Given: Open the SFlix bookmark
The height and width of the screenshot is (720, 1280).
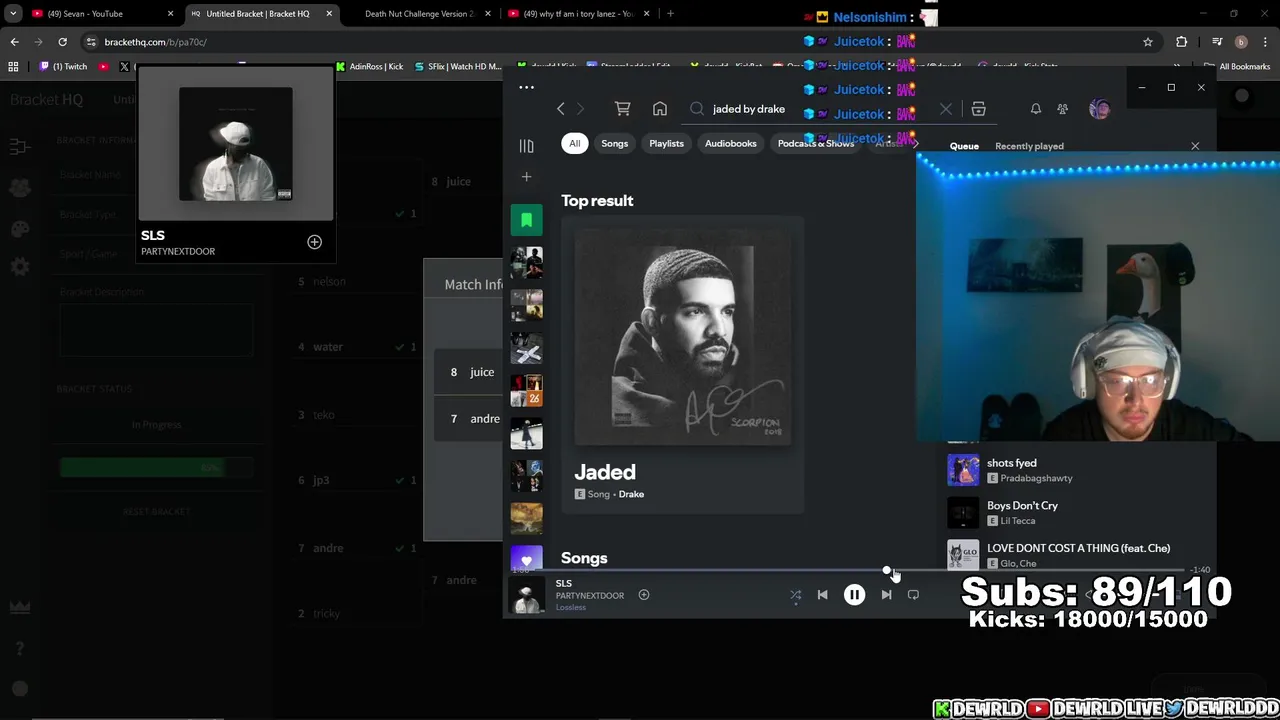Looking at the screenshot, I should [x=458, y=67].
